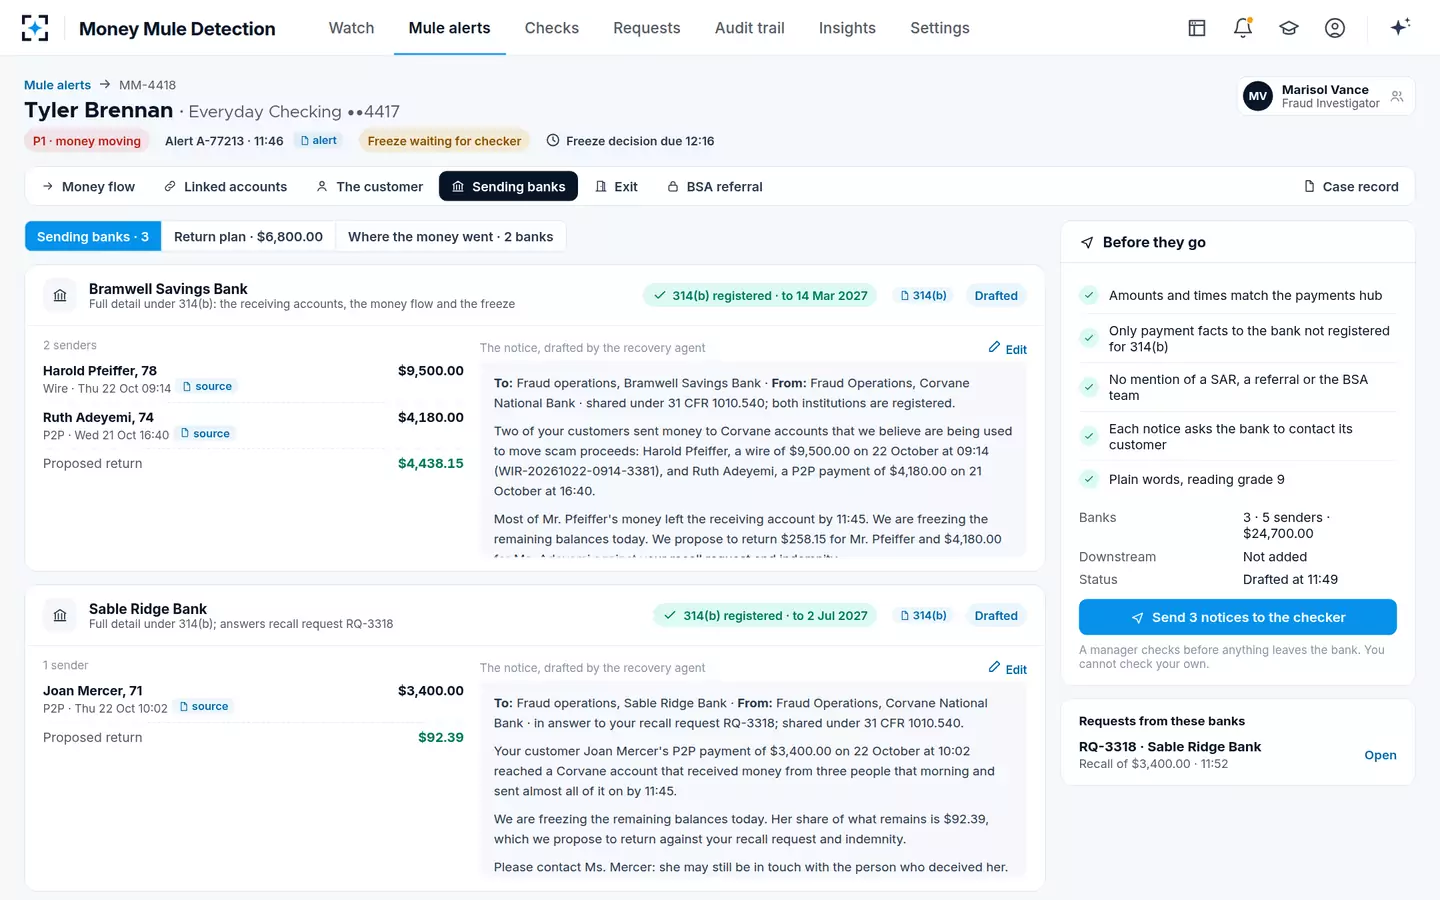
Task: Switch to the Checks tab
Action: [552, 28]
